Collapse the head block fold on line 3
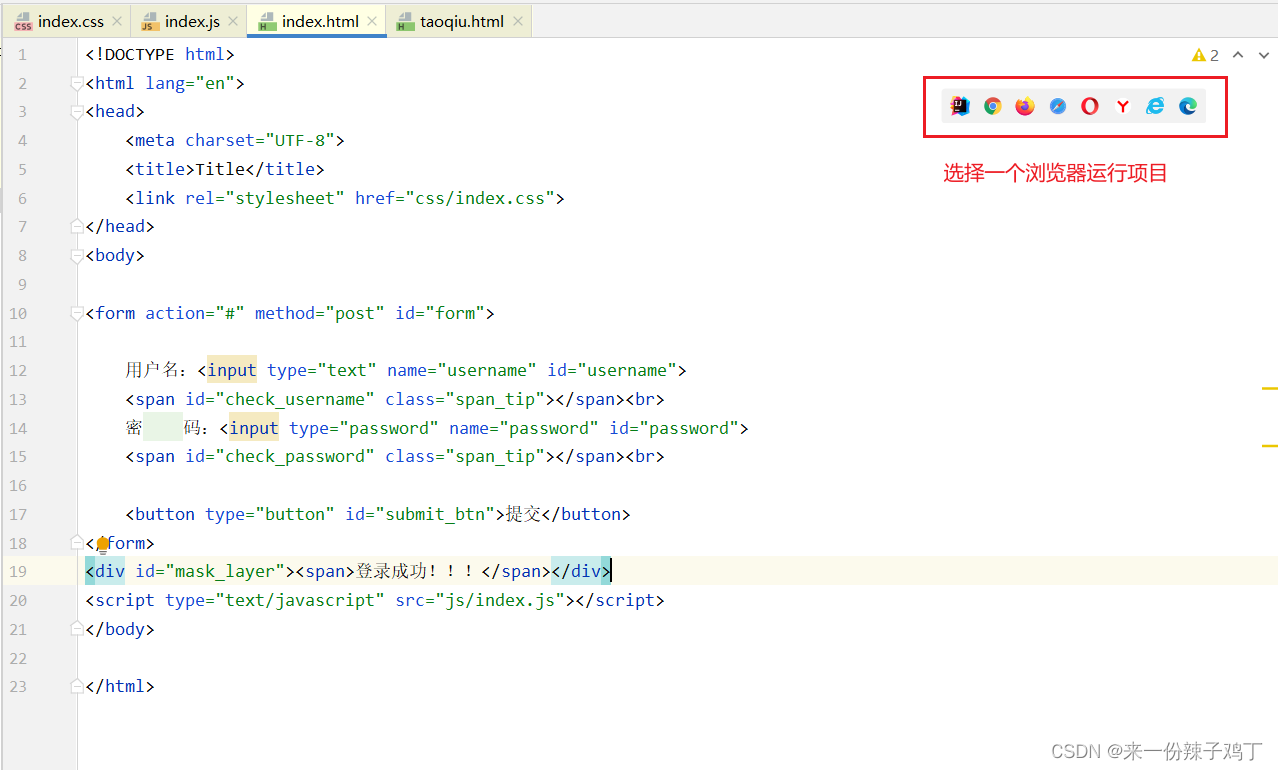1278x770 pixels. 77,112
